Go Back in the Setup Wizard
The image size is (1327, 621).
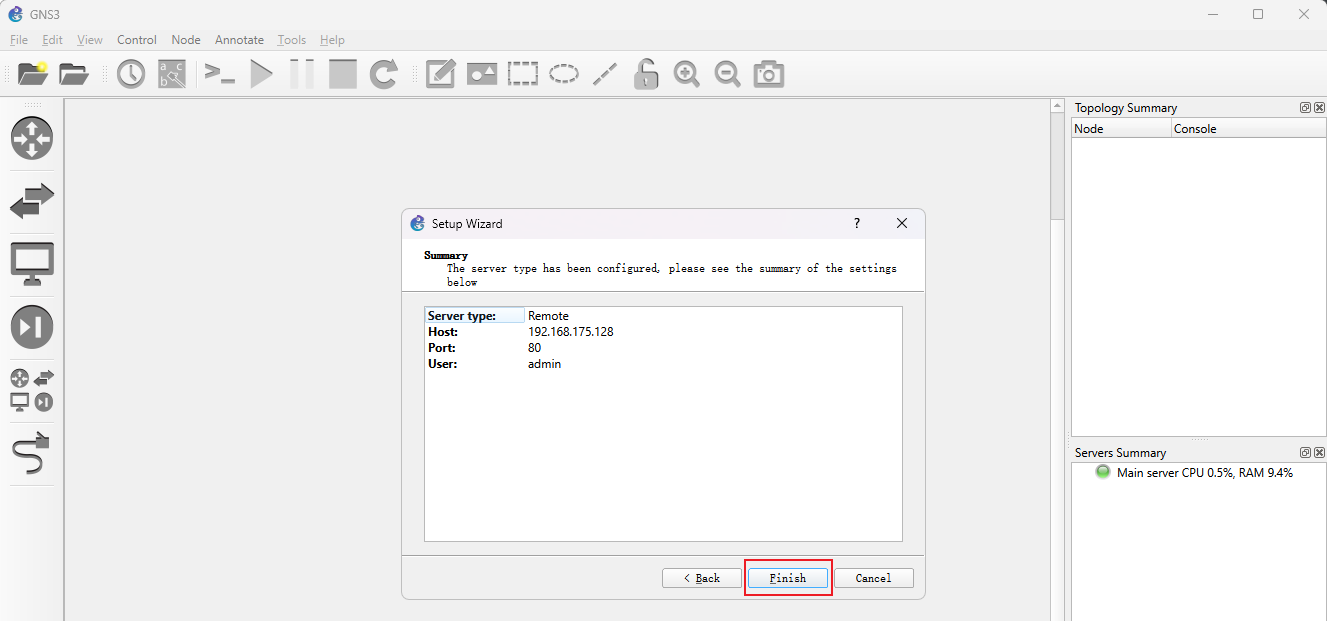(701, 578)
